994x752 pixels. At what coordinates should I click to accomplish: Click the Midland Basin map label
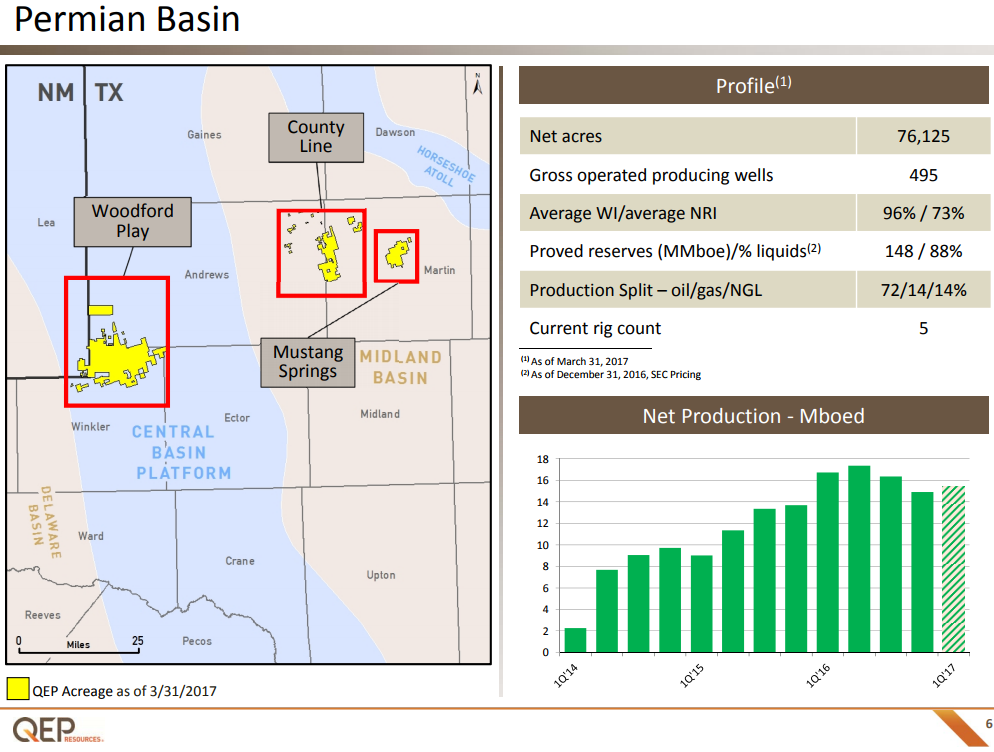[400, 367]
